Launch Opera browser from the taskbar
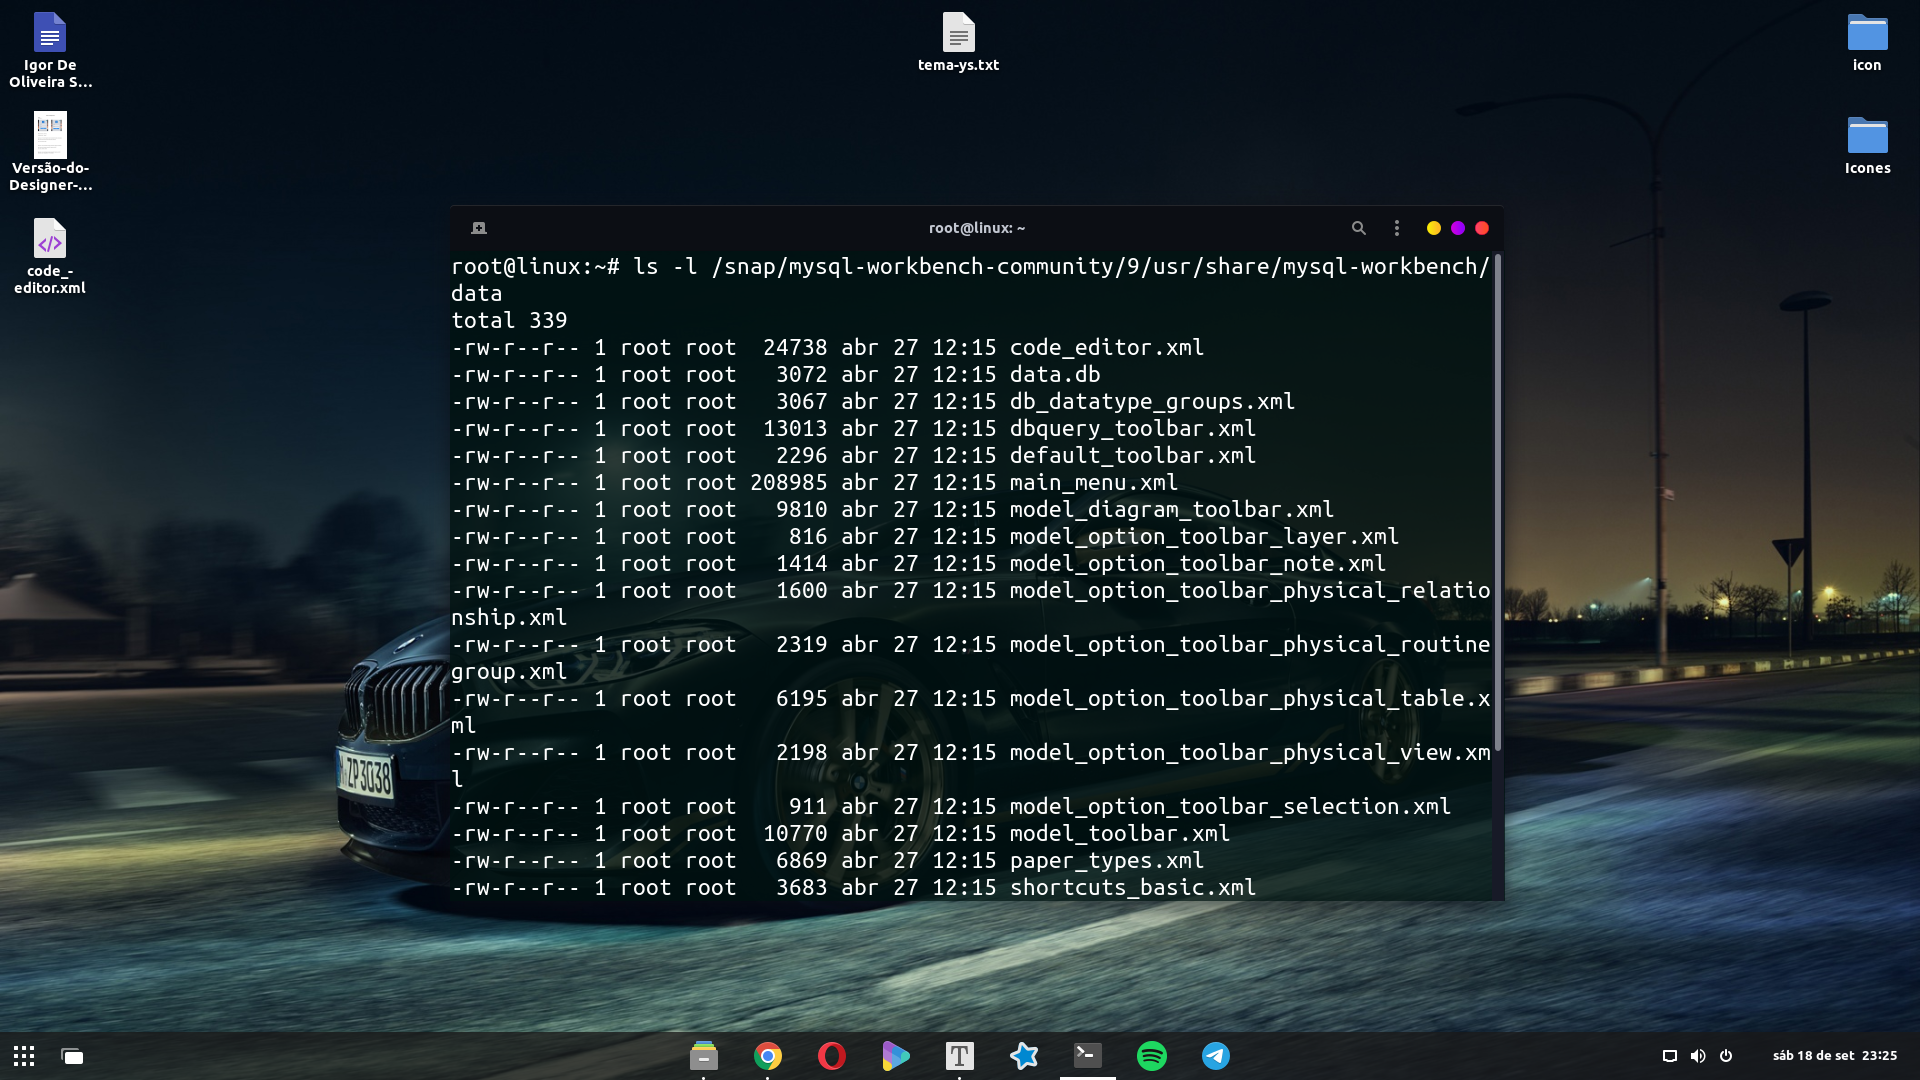The width and height of the screenshot is (1920, 1080). (x=831, y=1056)
